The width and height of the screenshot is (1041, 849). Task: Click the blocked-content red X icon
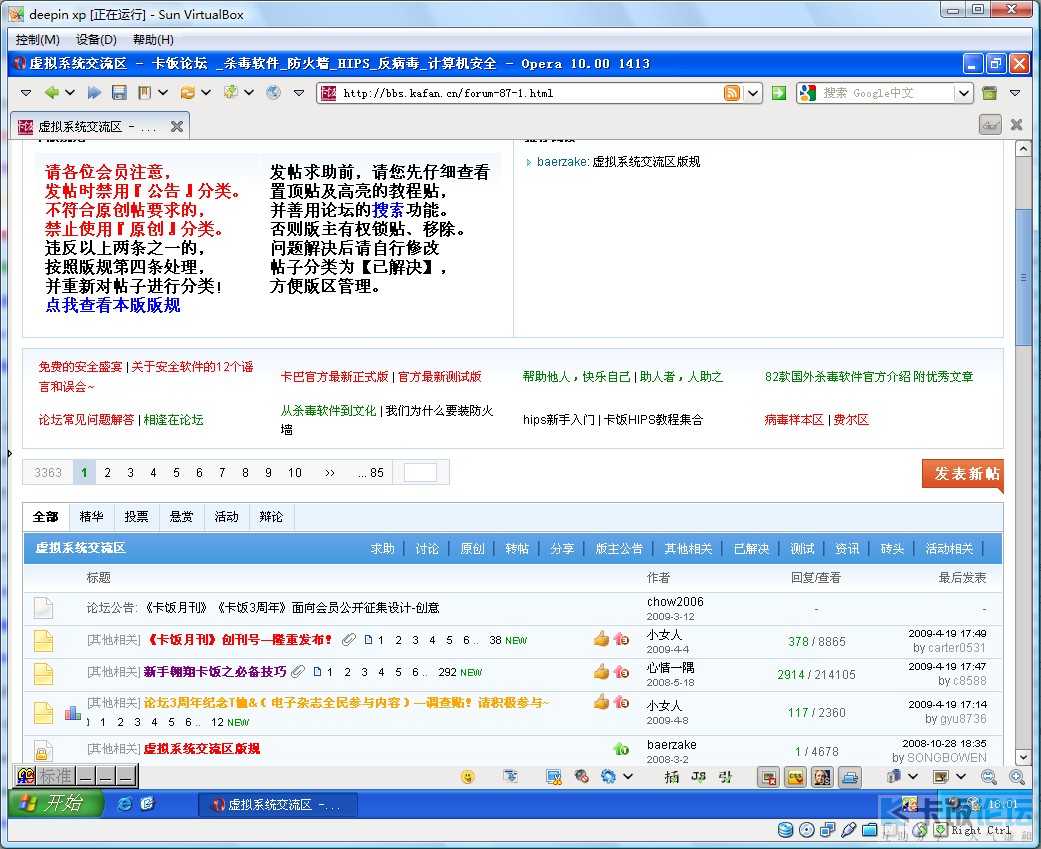(x=769, y=777)
